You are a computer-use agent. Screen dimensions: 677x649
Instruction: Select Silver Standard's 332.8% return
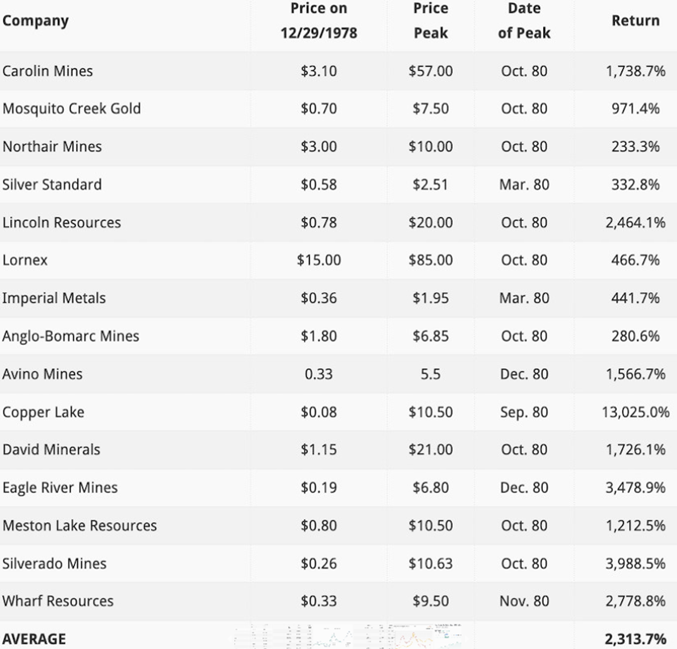[x=635, y=184]
